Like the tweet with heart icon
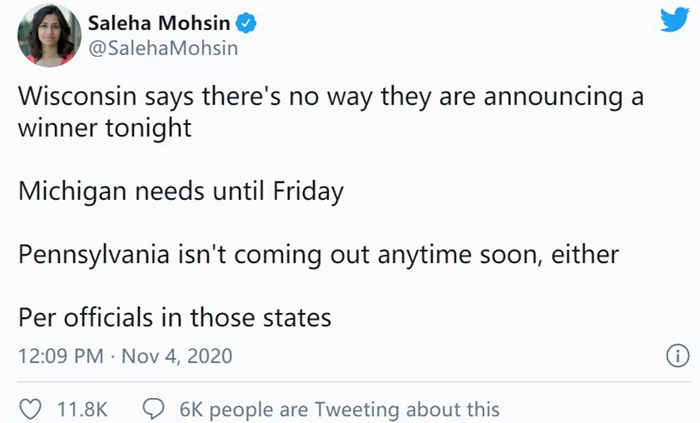Screen dimensions: 700x423 (x=31, y=408)
